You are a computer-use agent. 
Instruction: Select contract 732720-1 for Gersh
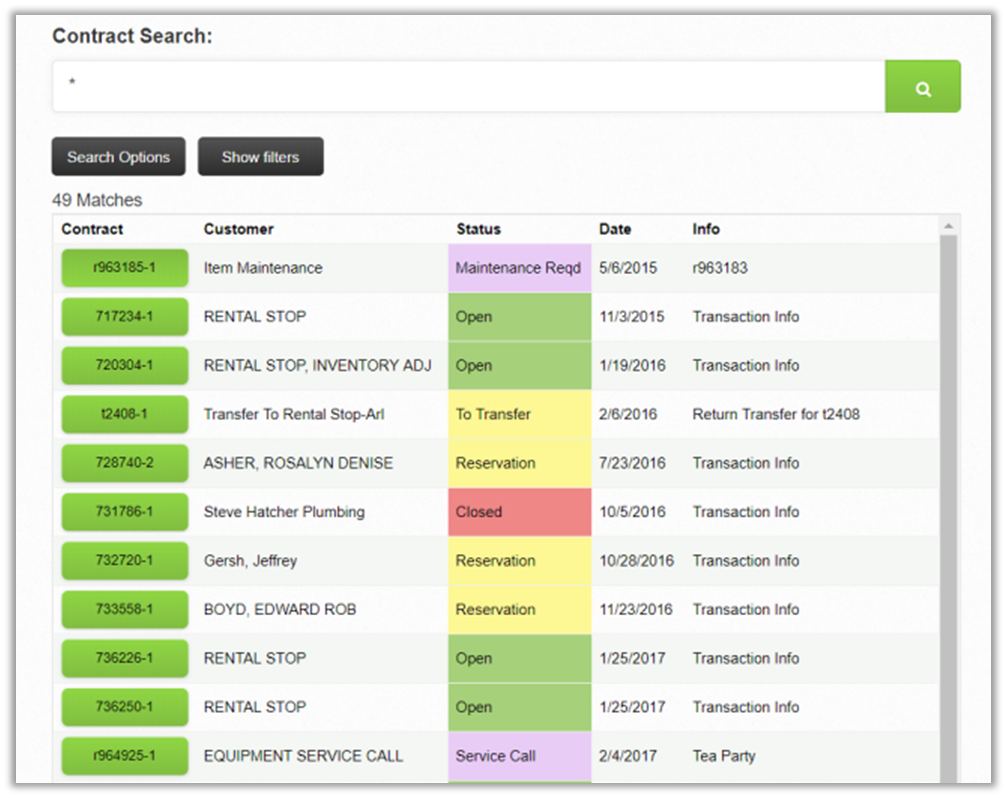click(x=124, y=561)
